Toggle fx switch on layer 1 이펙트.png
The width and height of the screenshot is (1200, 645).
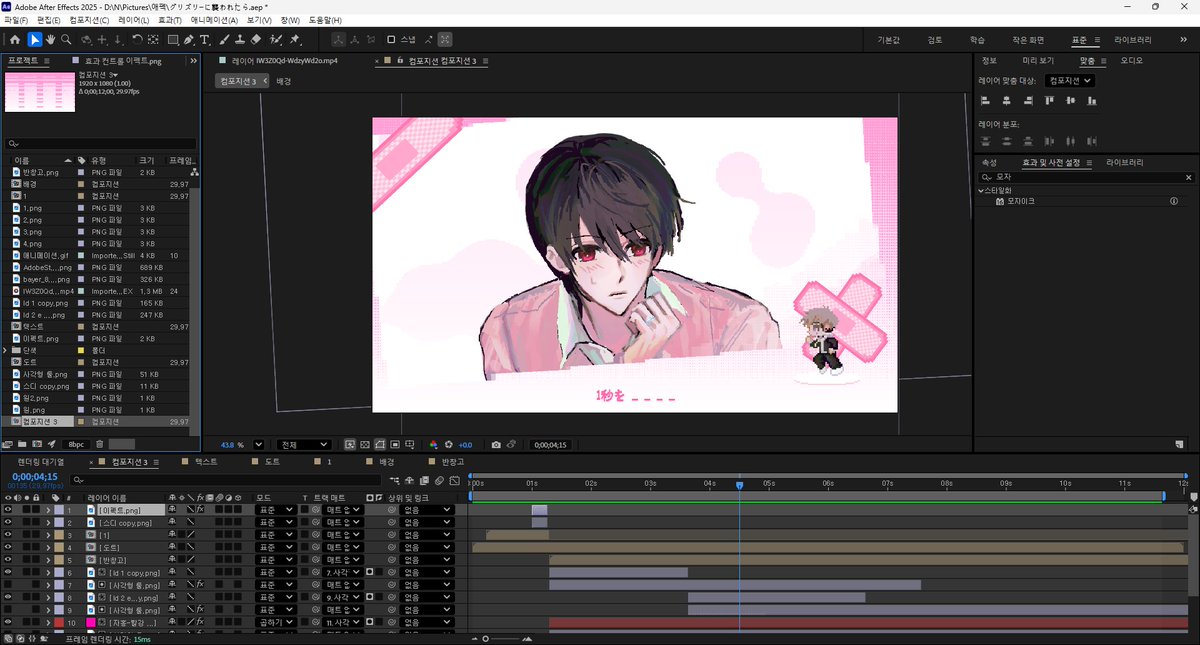pos(200,510)
